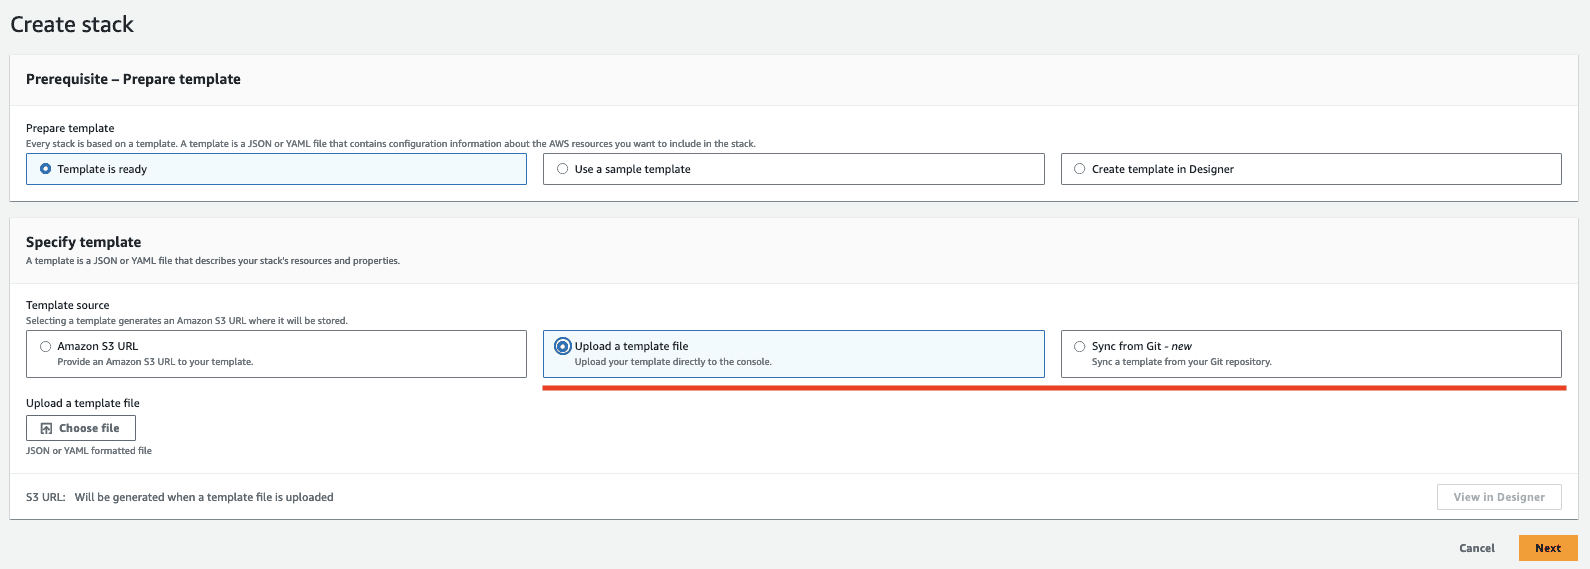The height and width of the screenshot is (569, 1590).
Task: Click "JSON or YAML formatted file" hint text
Action: pos(89,451)
